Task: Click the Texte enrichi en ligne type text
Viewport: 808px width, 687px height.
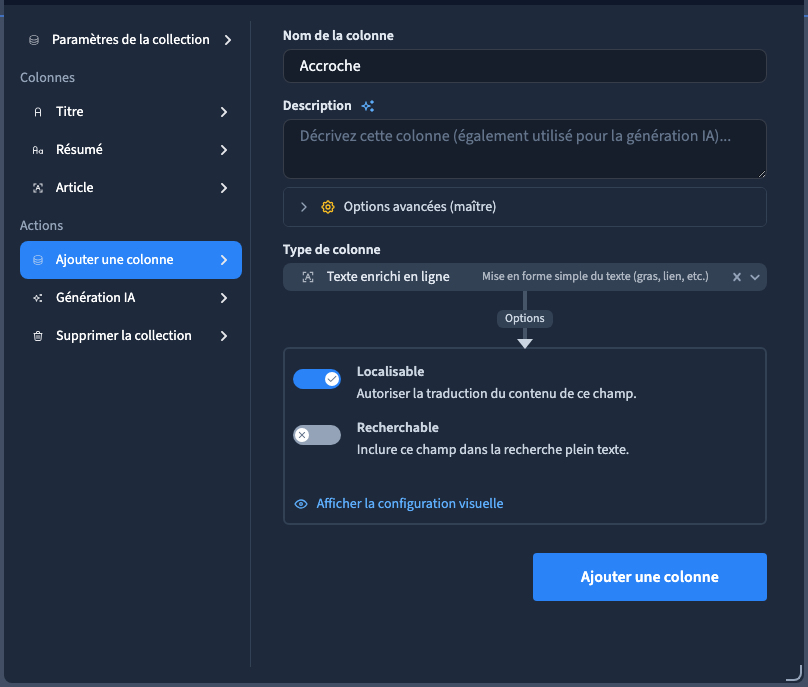Action: click(x=388, y=277)
